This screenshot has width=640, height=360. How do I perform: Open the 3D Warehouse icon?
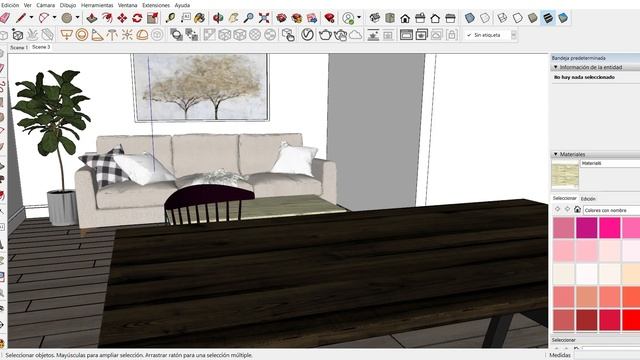(282, 18)
